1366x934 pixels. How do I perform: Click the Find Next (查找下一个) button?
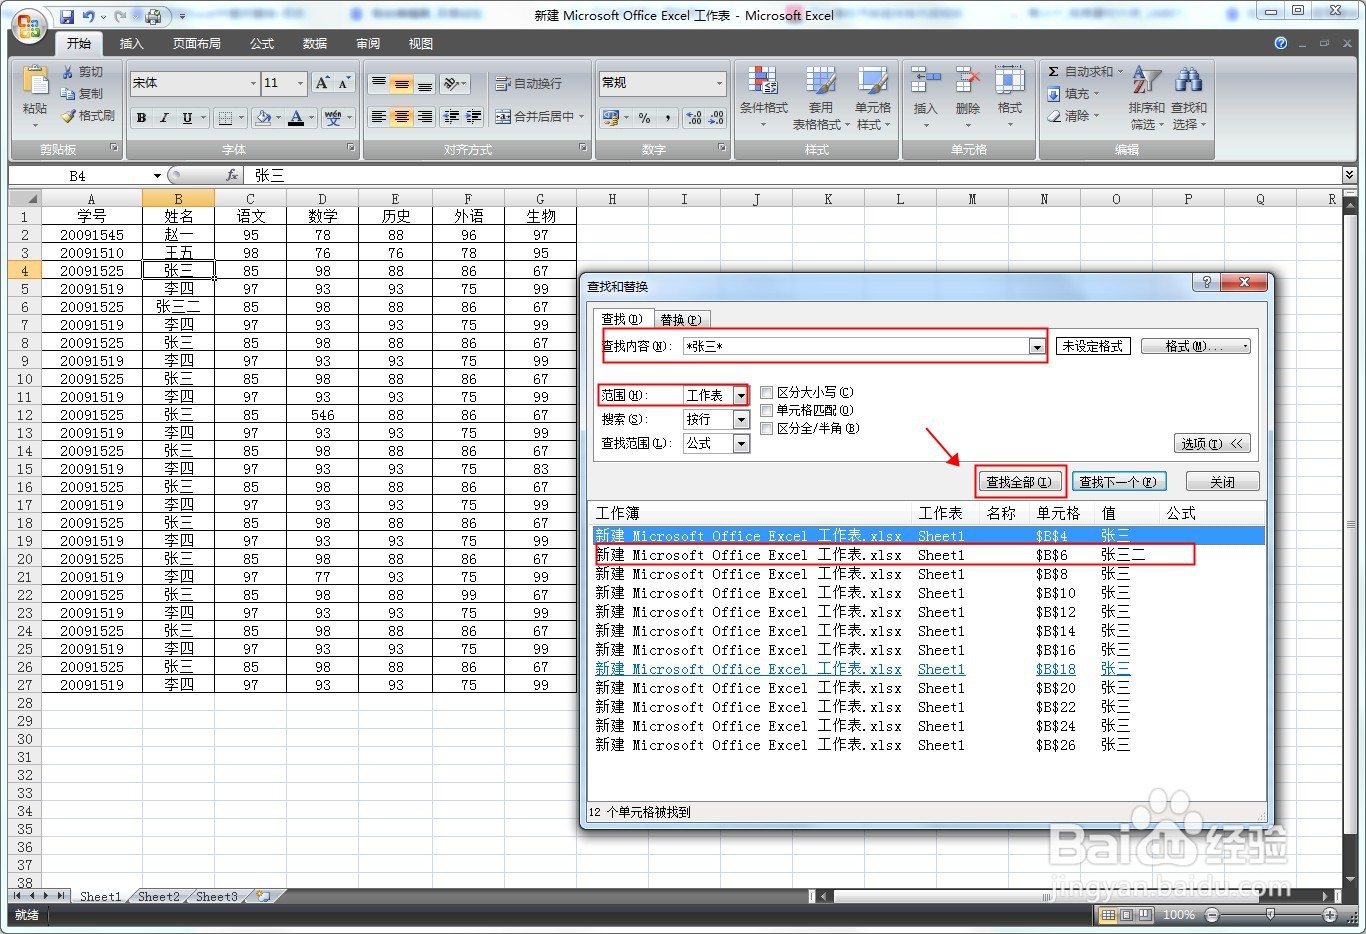[1118, 482]
